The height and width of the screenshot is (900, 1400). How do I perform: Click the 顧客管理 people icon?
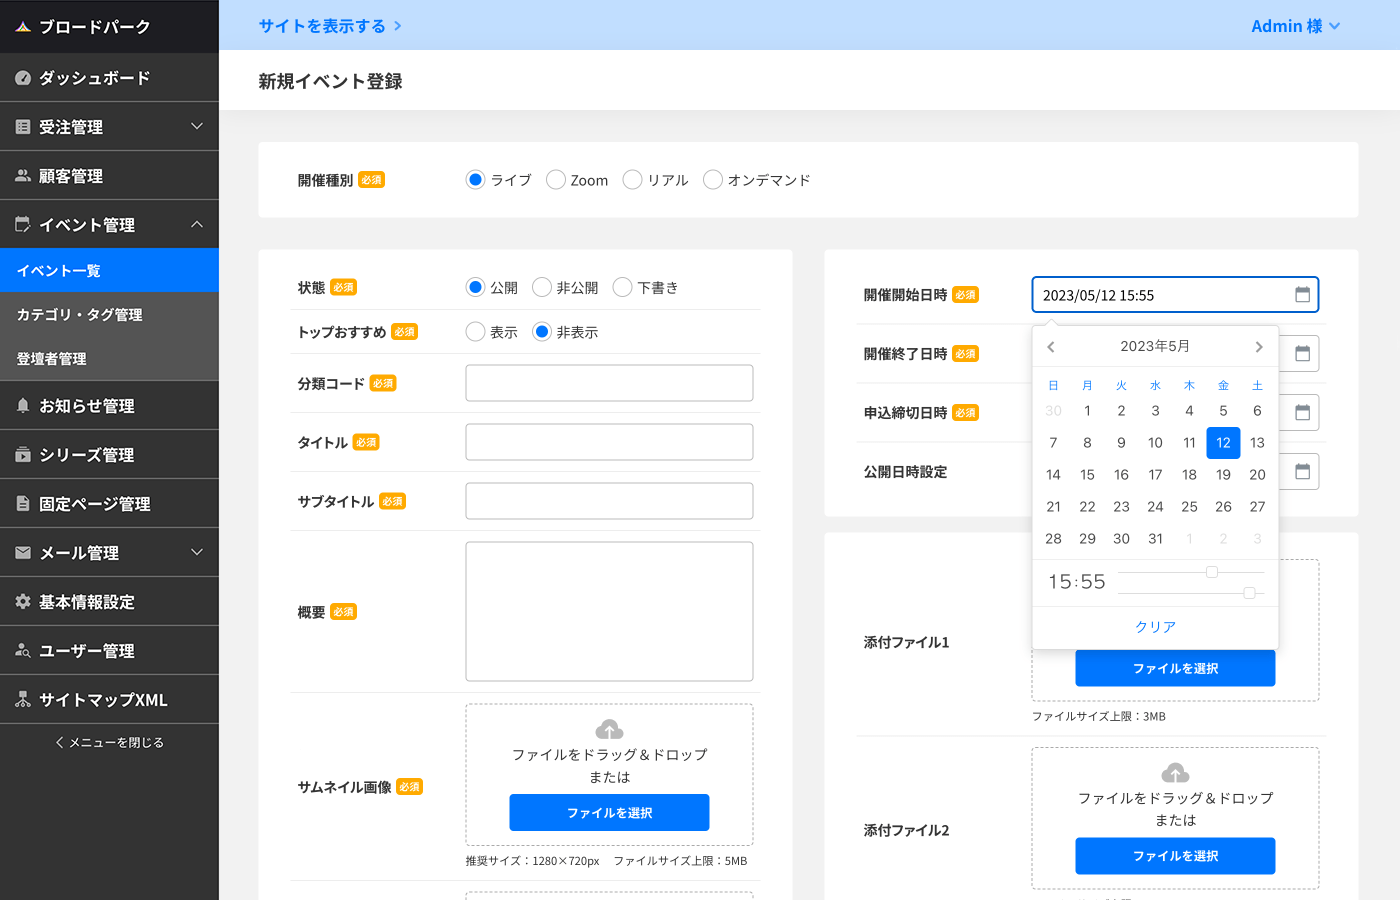pos(23,176)
